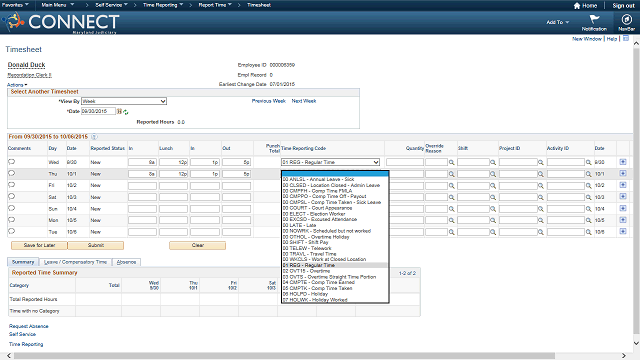The width and height of the screenshot is (640, 360).
Task: Add a row with plus icon for 9/30
Action: point(623,162)
